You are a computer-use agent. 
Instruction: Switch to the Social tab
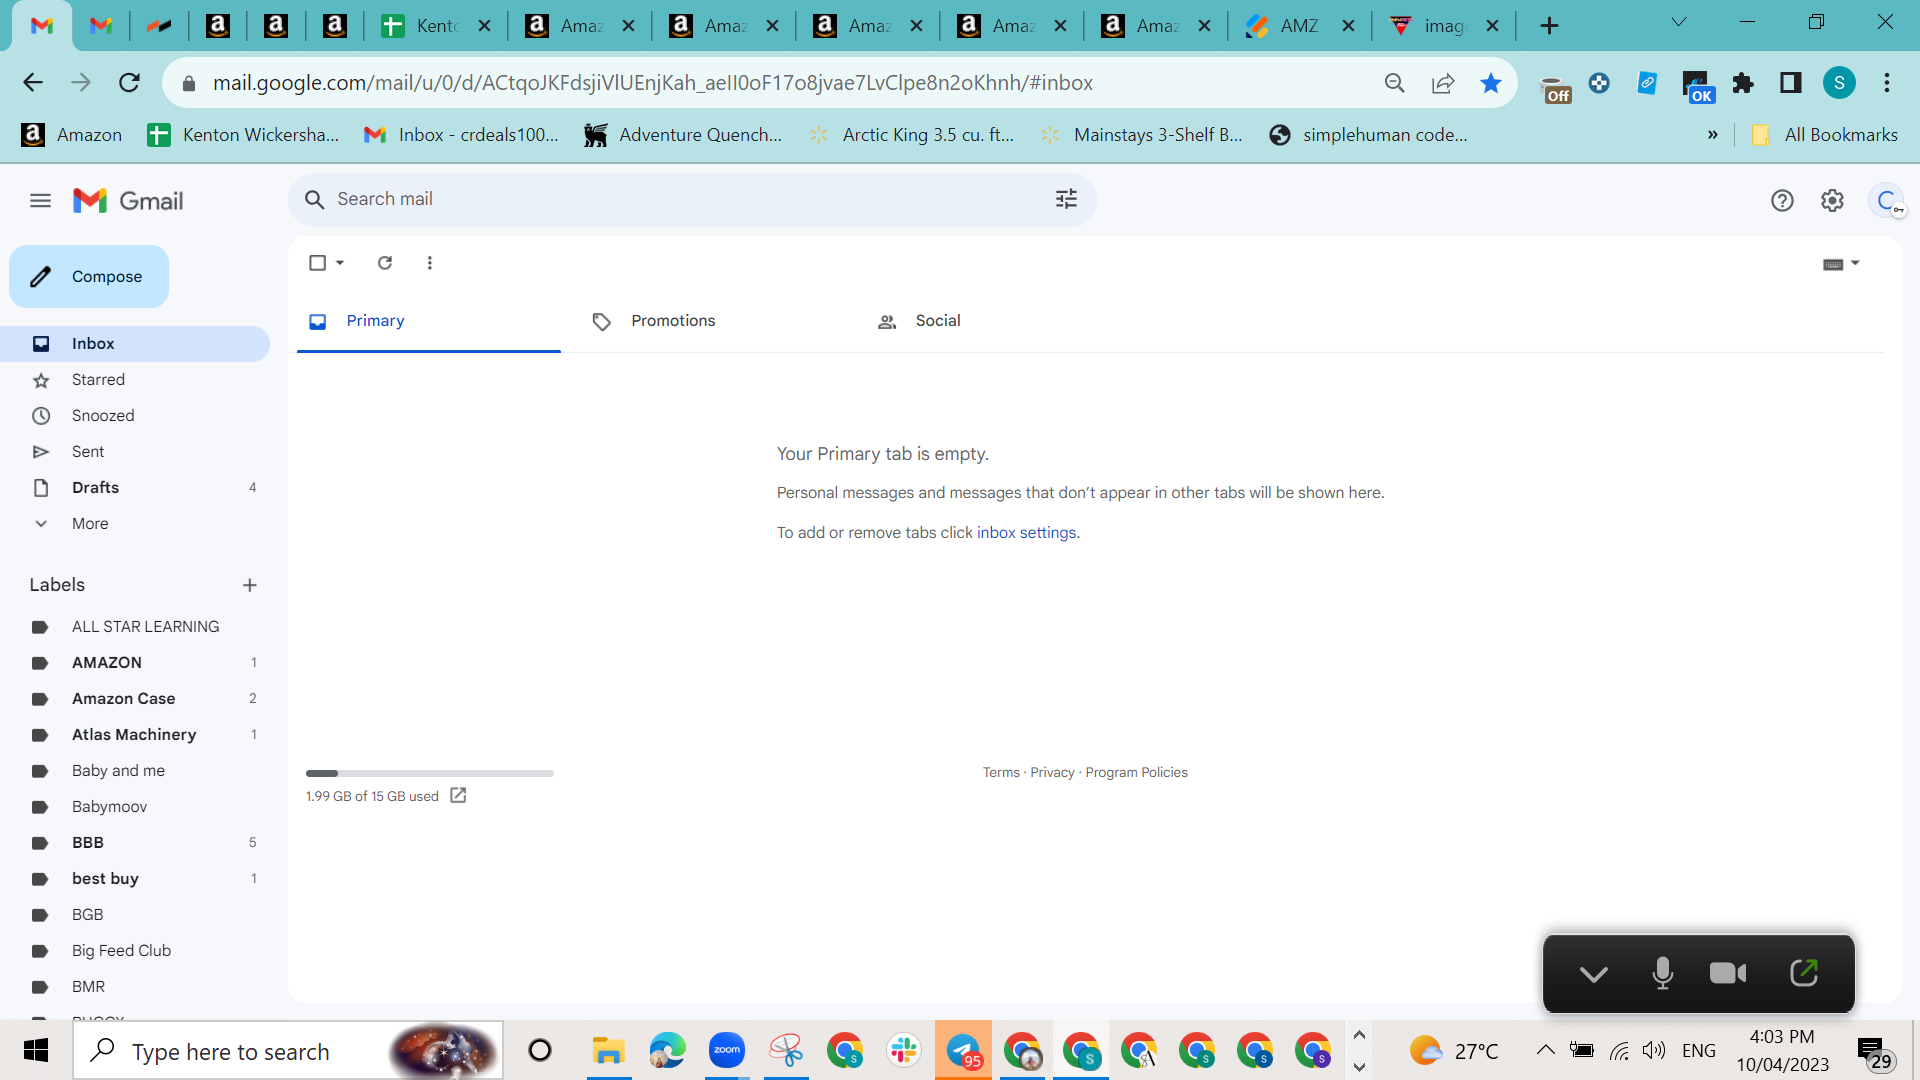point(996,321)
